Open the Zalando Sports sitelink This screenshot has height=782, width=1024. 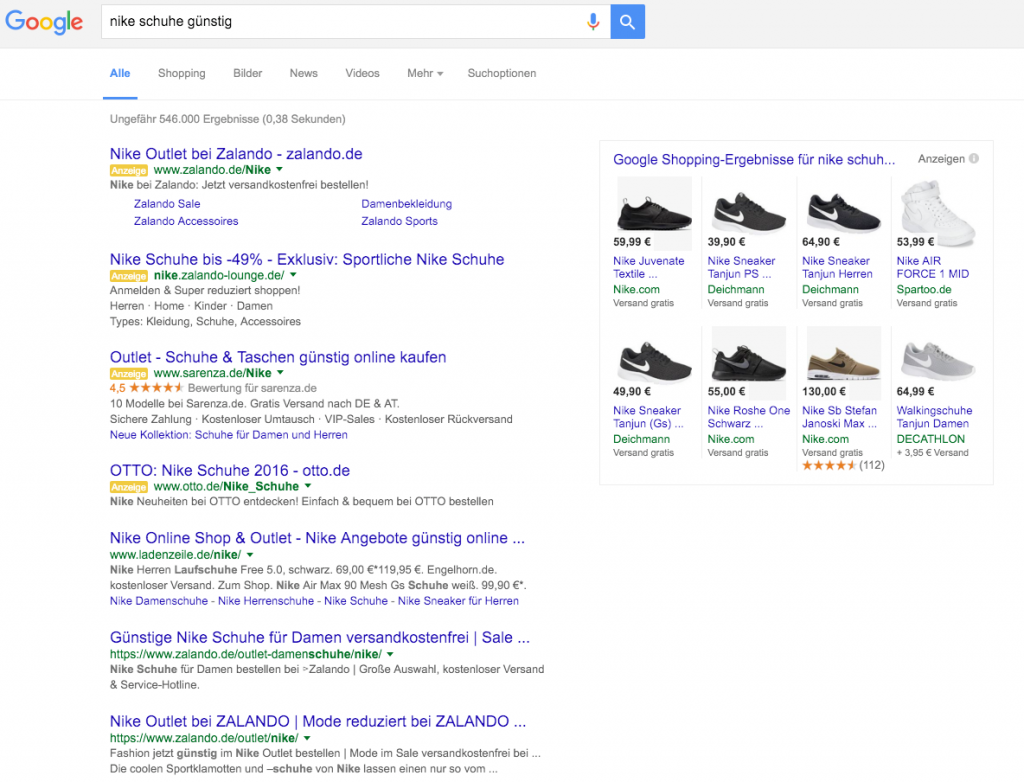pyautogui.click(x=400, y=221)
